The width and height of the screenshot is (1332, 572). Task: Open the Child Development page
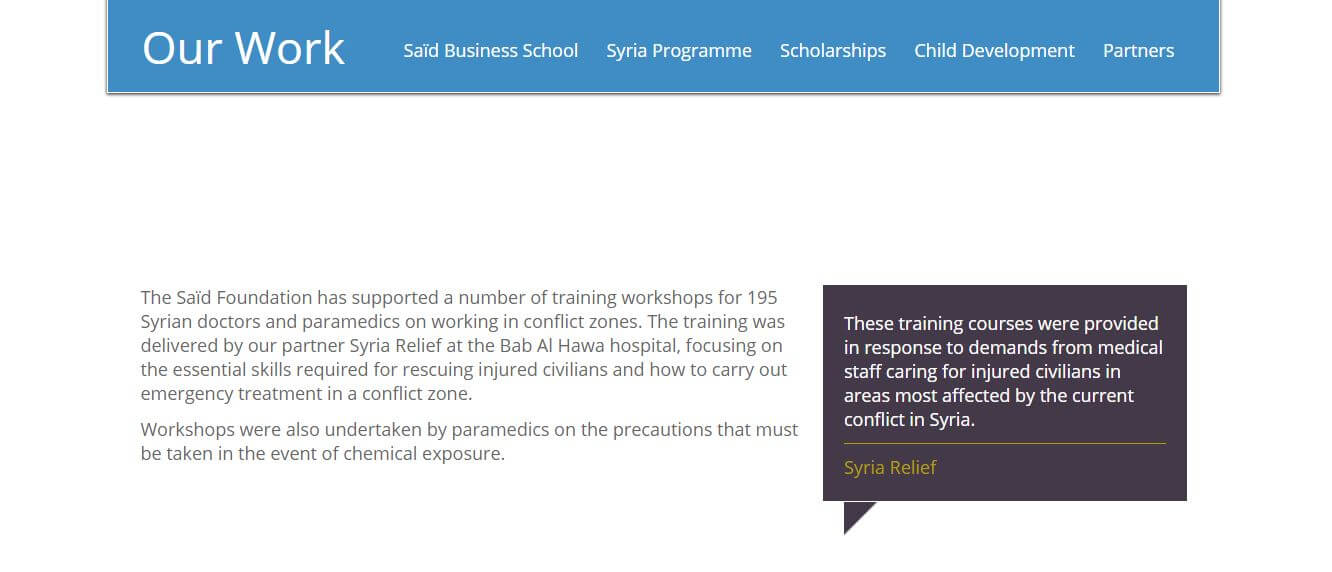tap(994, 50)
